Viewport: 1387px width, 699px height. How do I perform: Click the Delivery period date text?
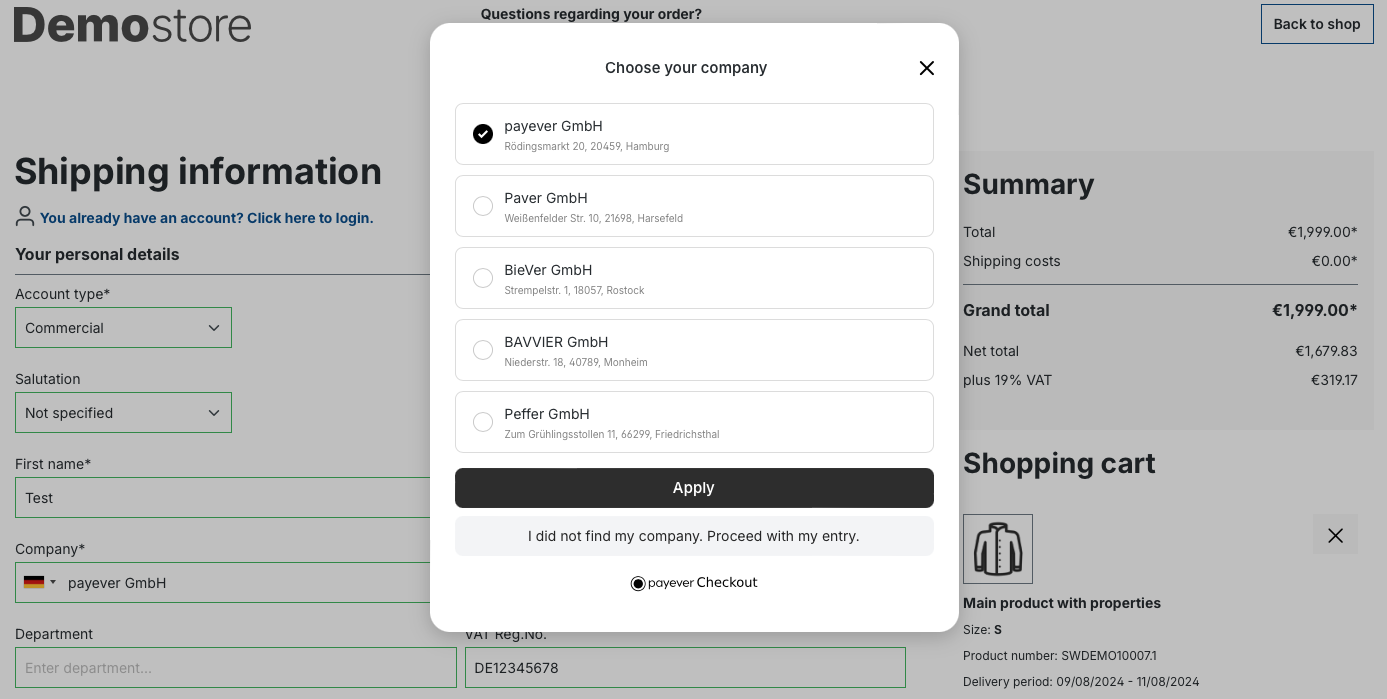coord(1081,682)
